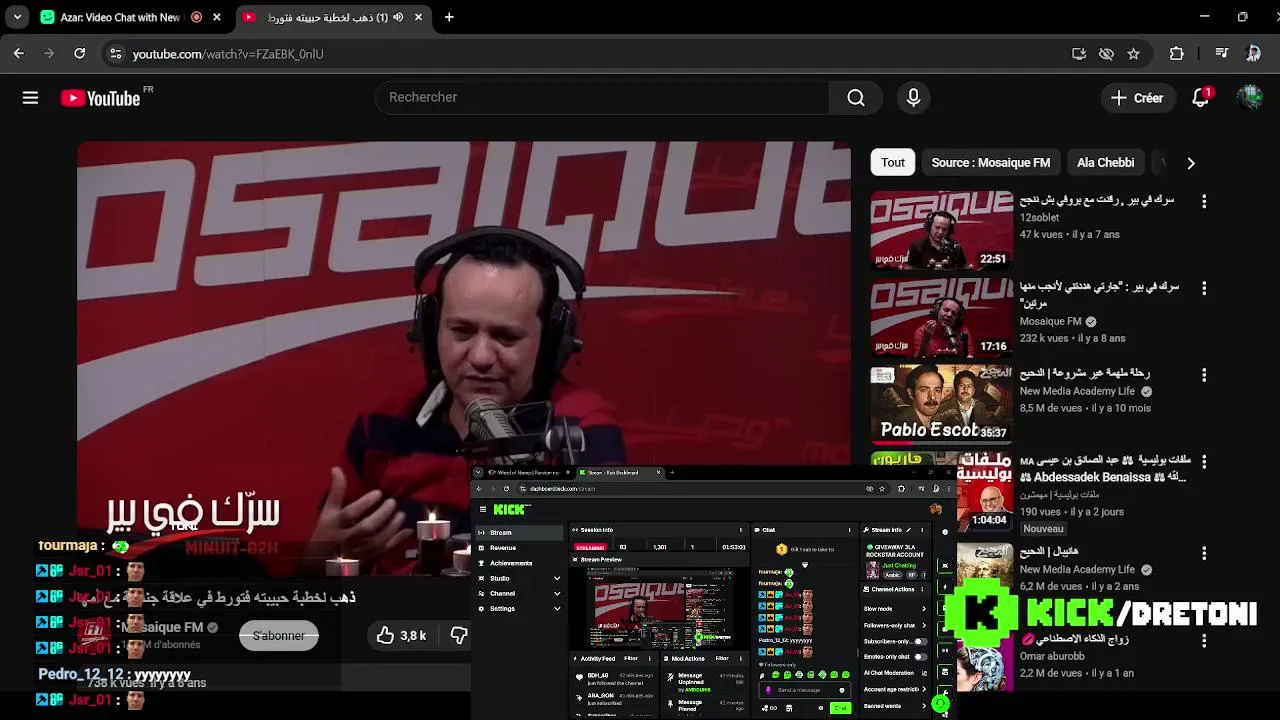The image size is (1280, 720).
Task: Select the Tout filter chip
Action: [893, 163]
